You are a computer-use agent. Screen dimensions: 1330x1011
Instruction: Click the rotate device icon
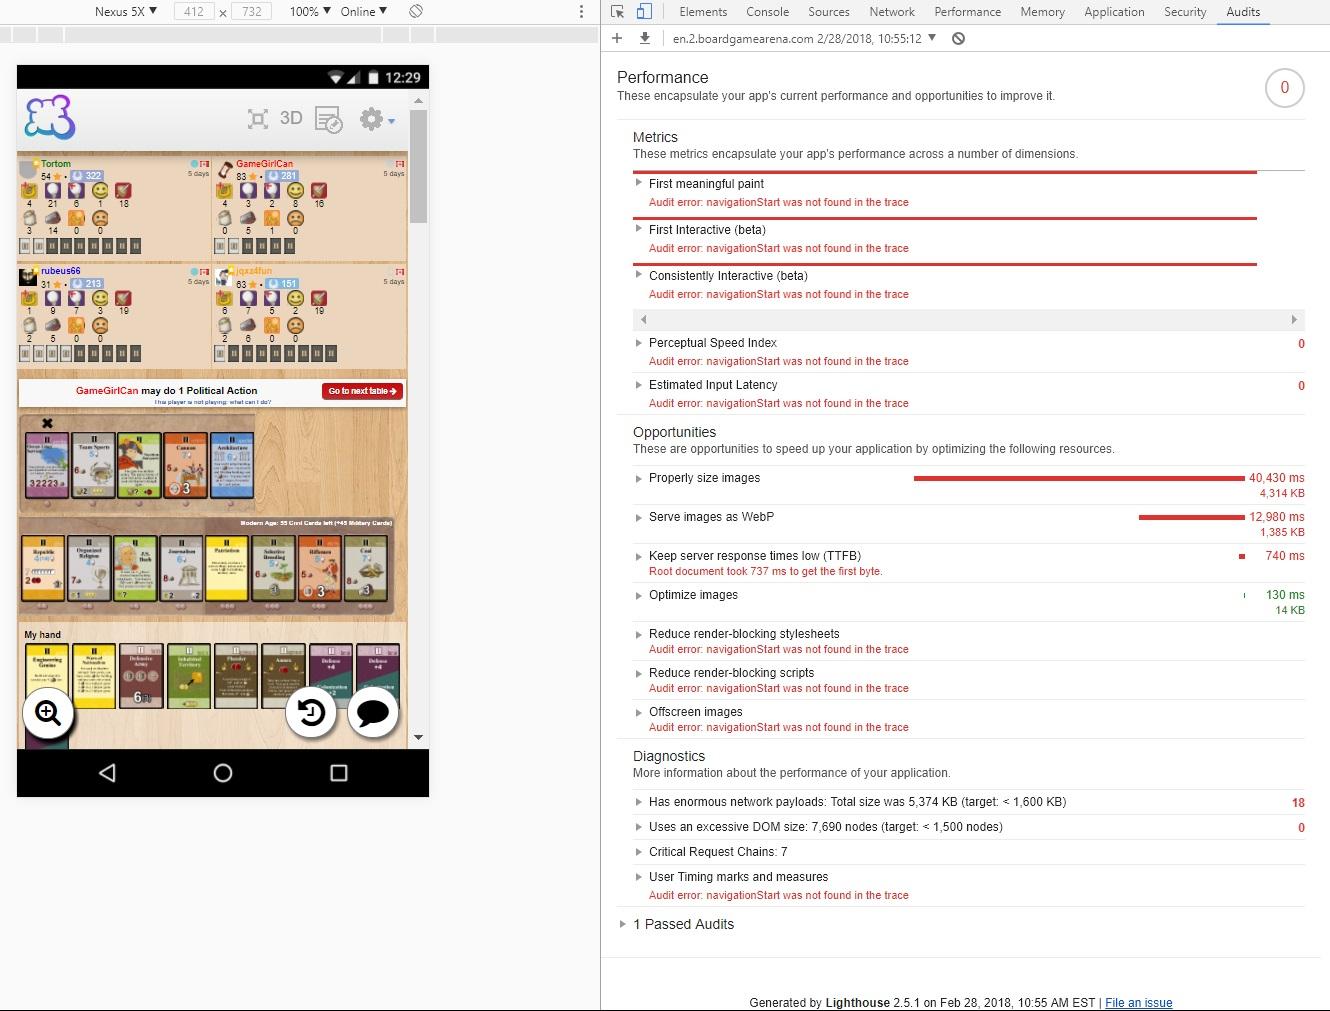416,11
